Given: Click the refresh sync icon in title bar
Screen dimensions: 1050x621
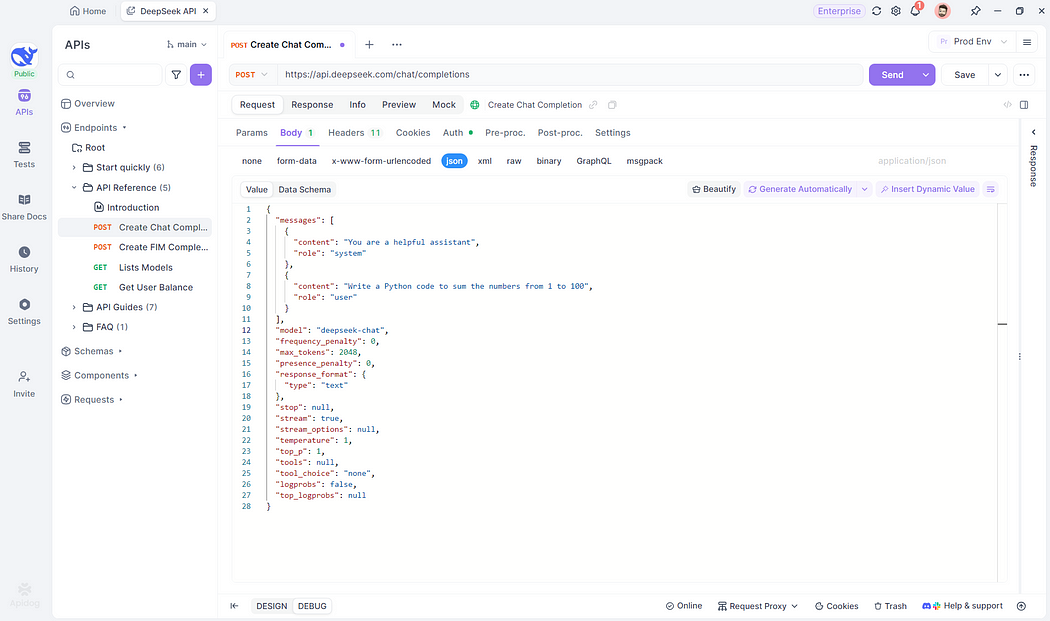Looking at the screenshot, I should [877, 11].
